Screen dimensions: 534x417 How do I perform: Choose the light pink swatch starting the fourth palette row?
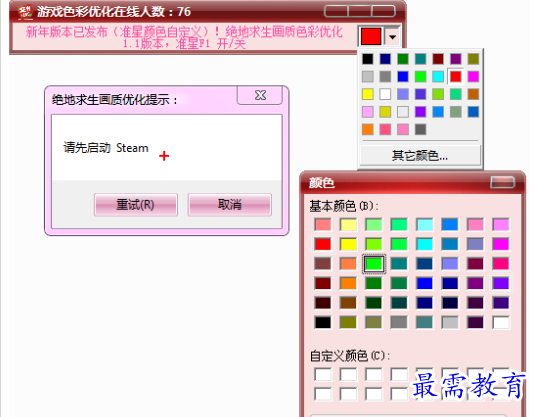pyautogui.click(x=367, y=112)
